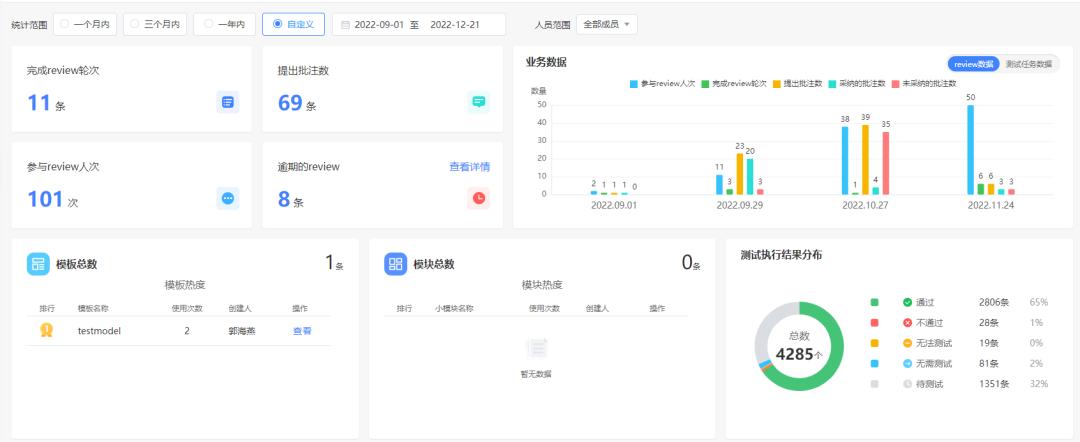Click end date 2022-12-21 field
The height and width of the screenshot is (442, 1080).
(x=455, y=24)
